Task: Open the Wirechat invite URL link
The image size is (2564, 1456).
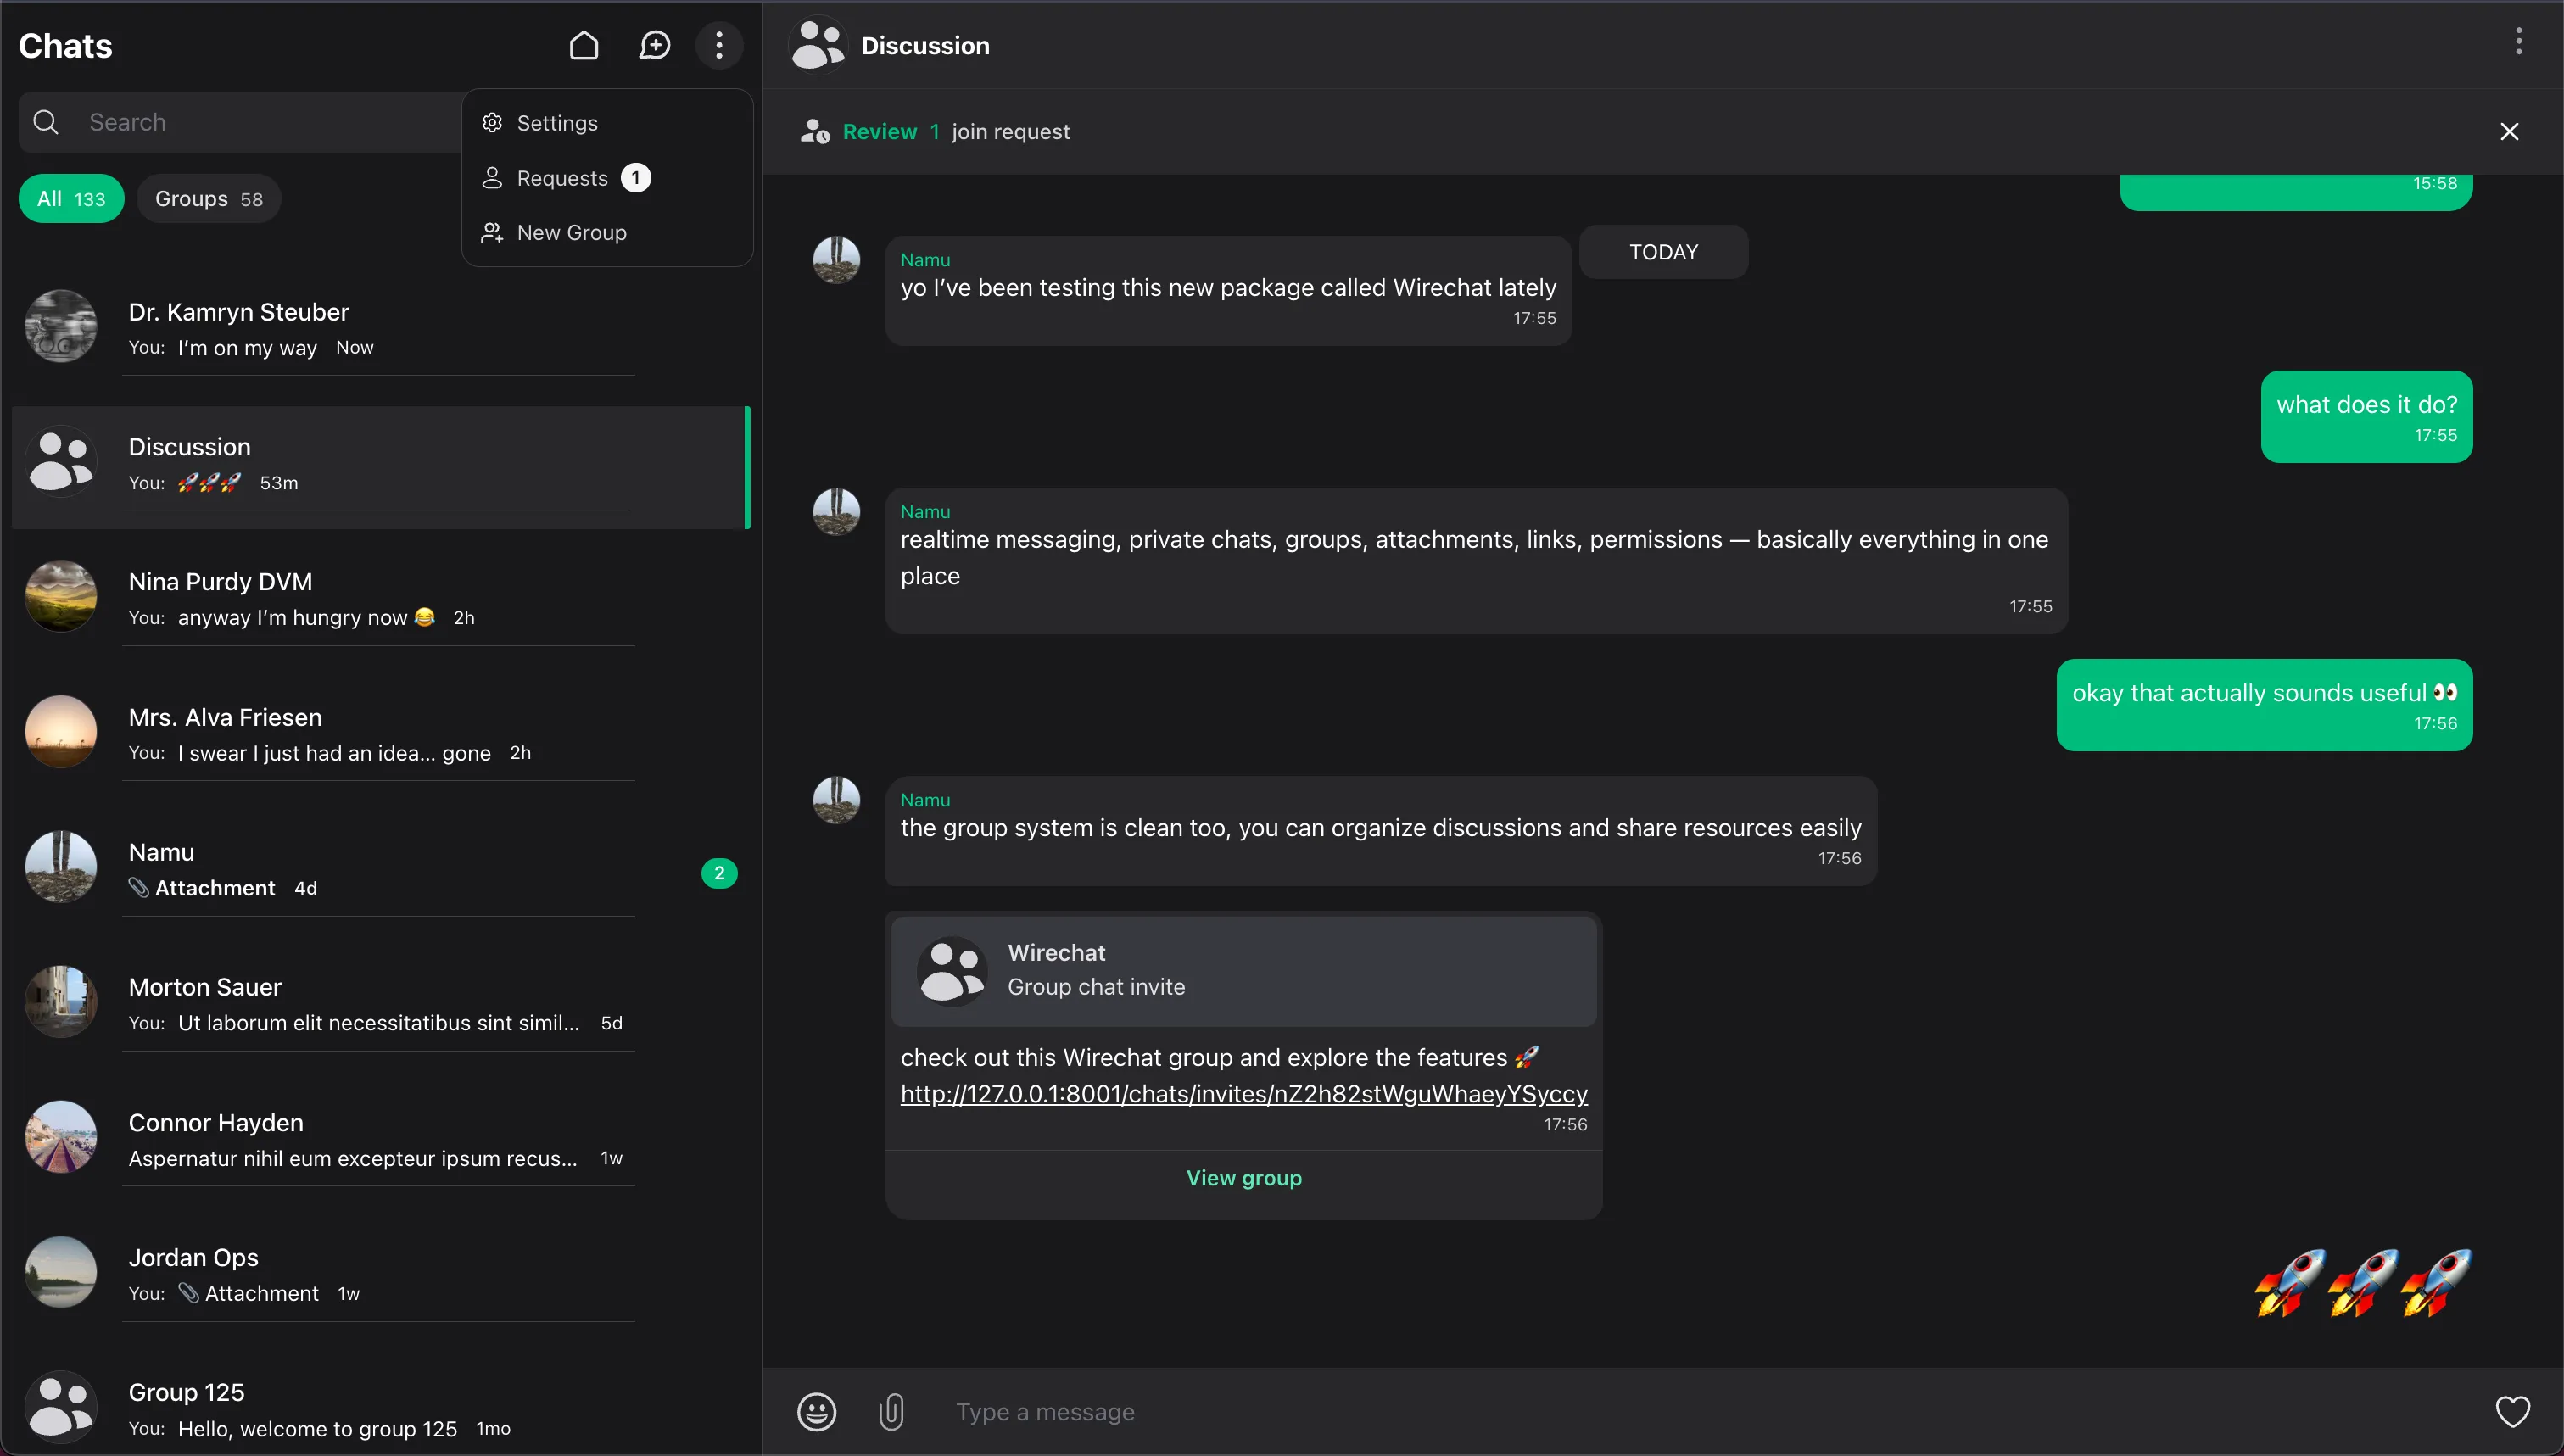Action: 1244,1094
